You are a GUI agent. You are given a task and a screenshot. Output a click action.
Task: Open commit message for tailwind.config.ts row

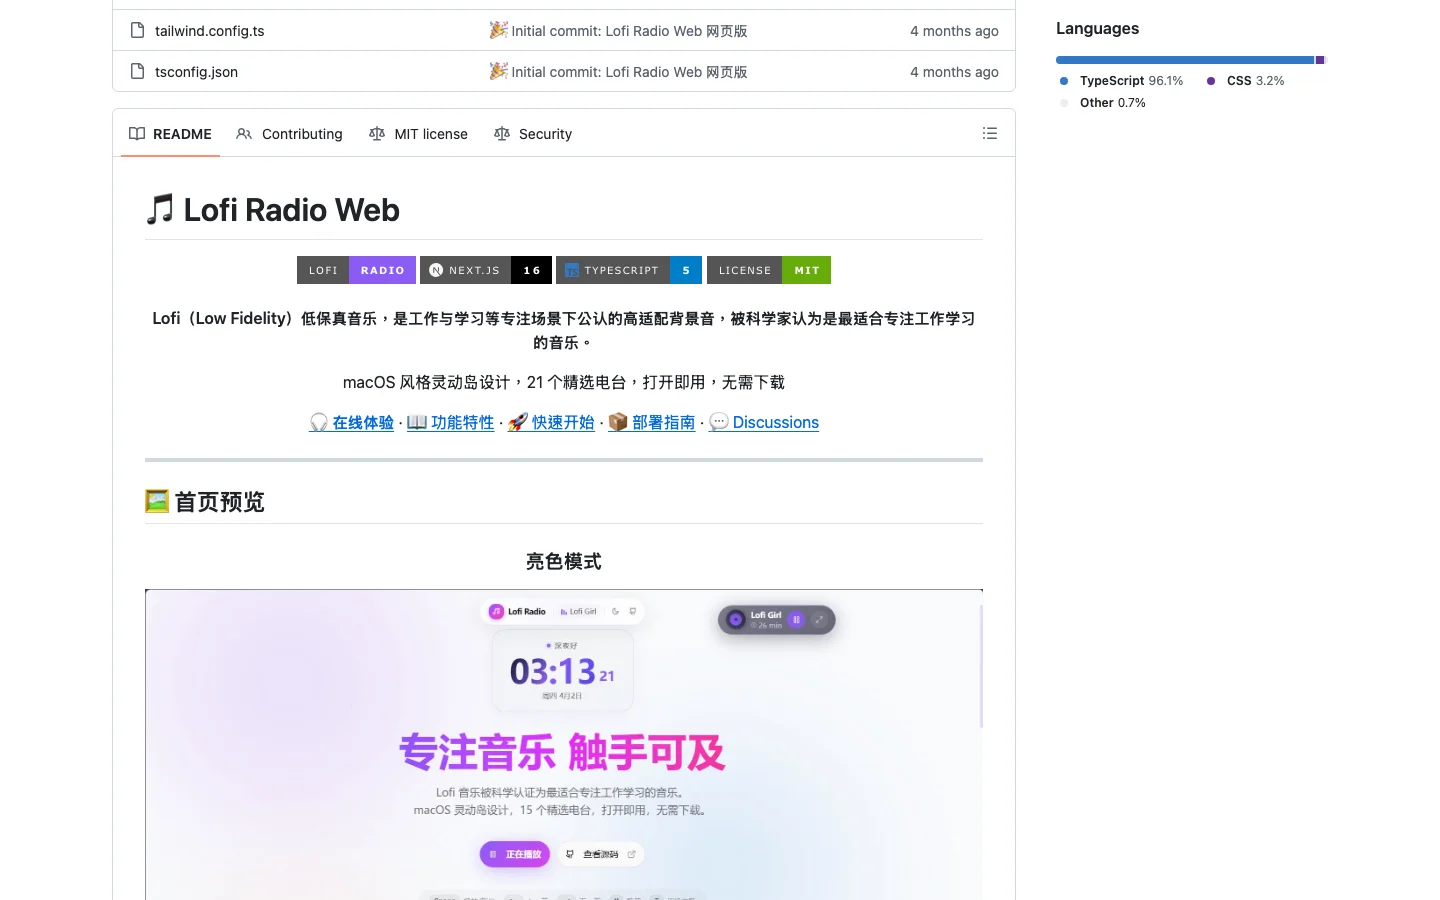point(618,31)
